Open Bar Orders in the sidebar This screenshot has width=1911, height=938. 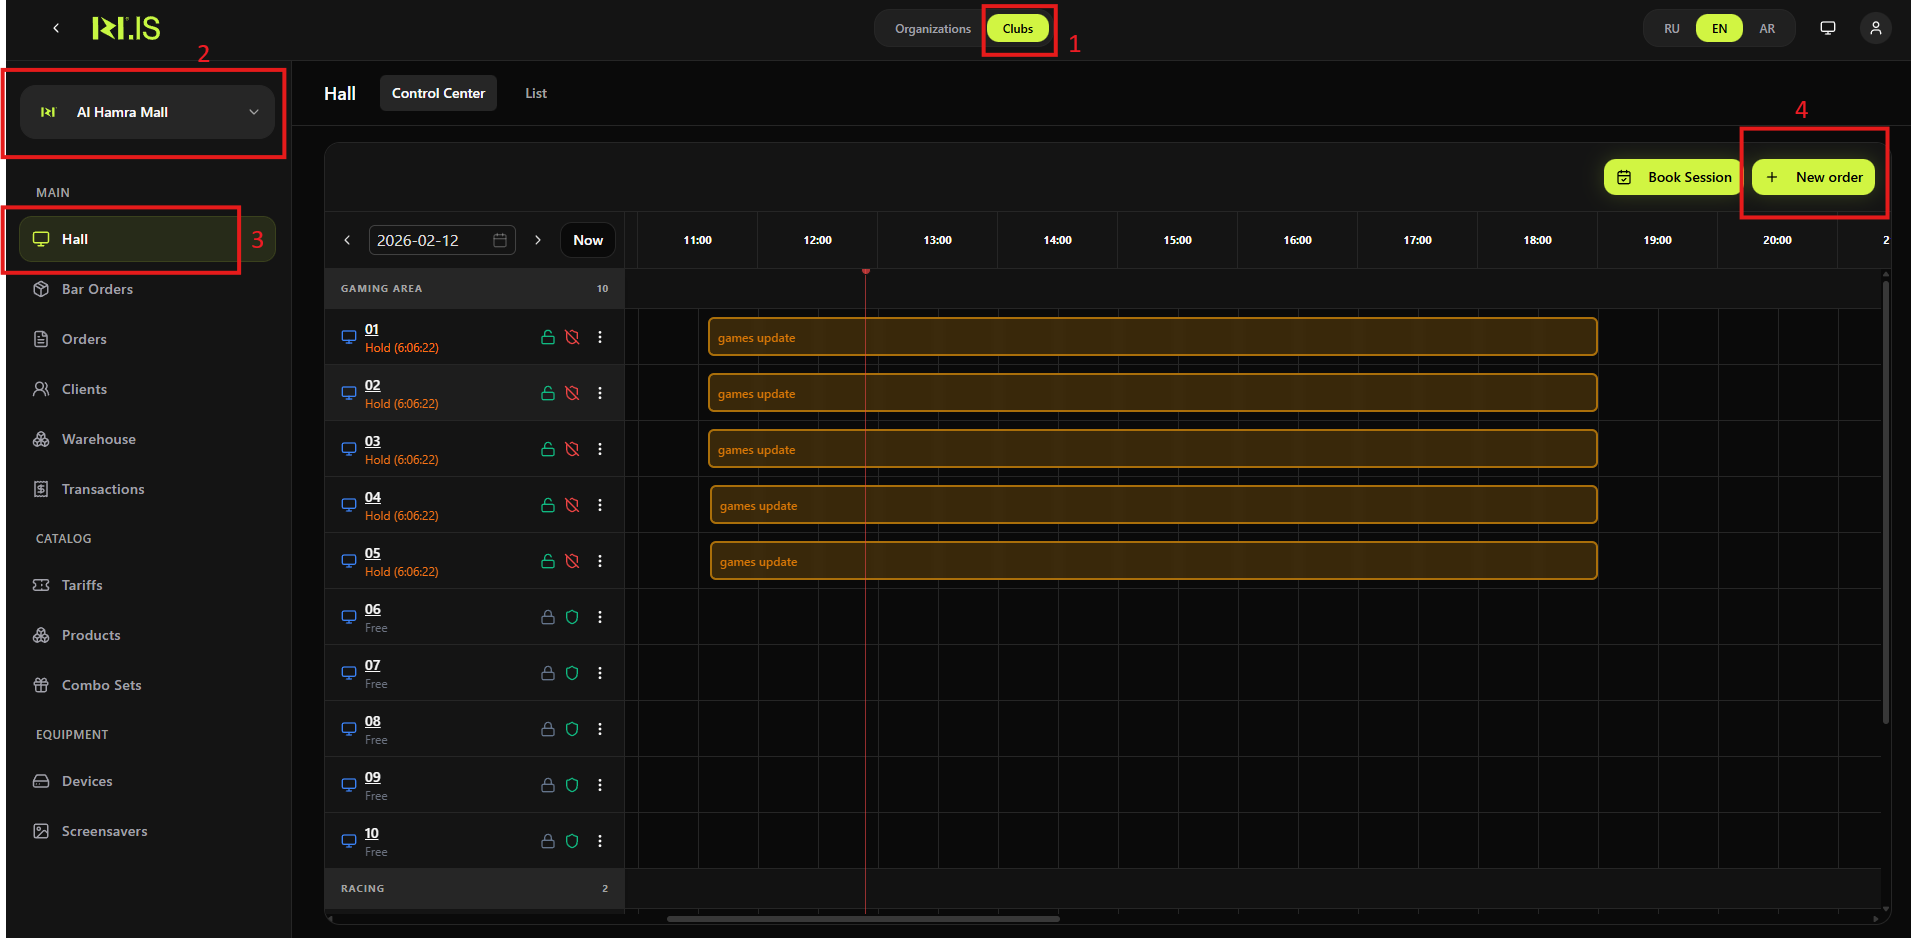click(97, 289)
